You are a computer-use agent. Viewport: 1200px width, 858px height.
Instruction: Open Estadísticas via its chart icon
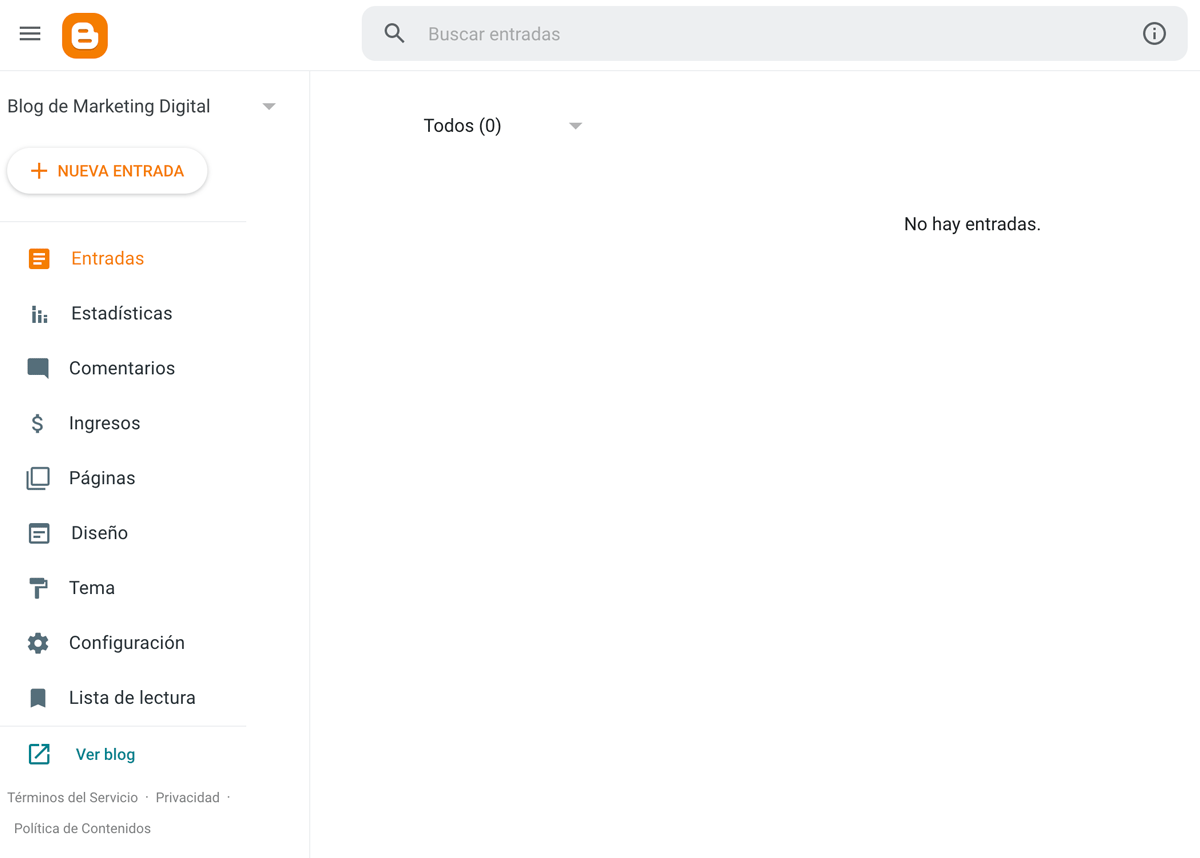[x=38, y=313]
